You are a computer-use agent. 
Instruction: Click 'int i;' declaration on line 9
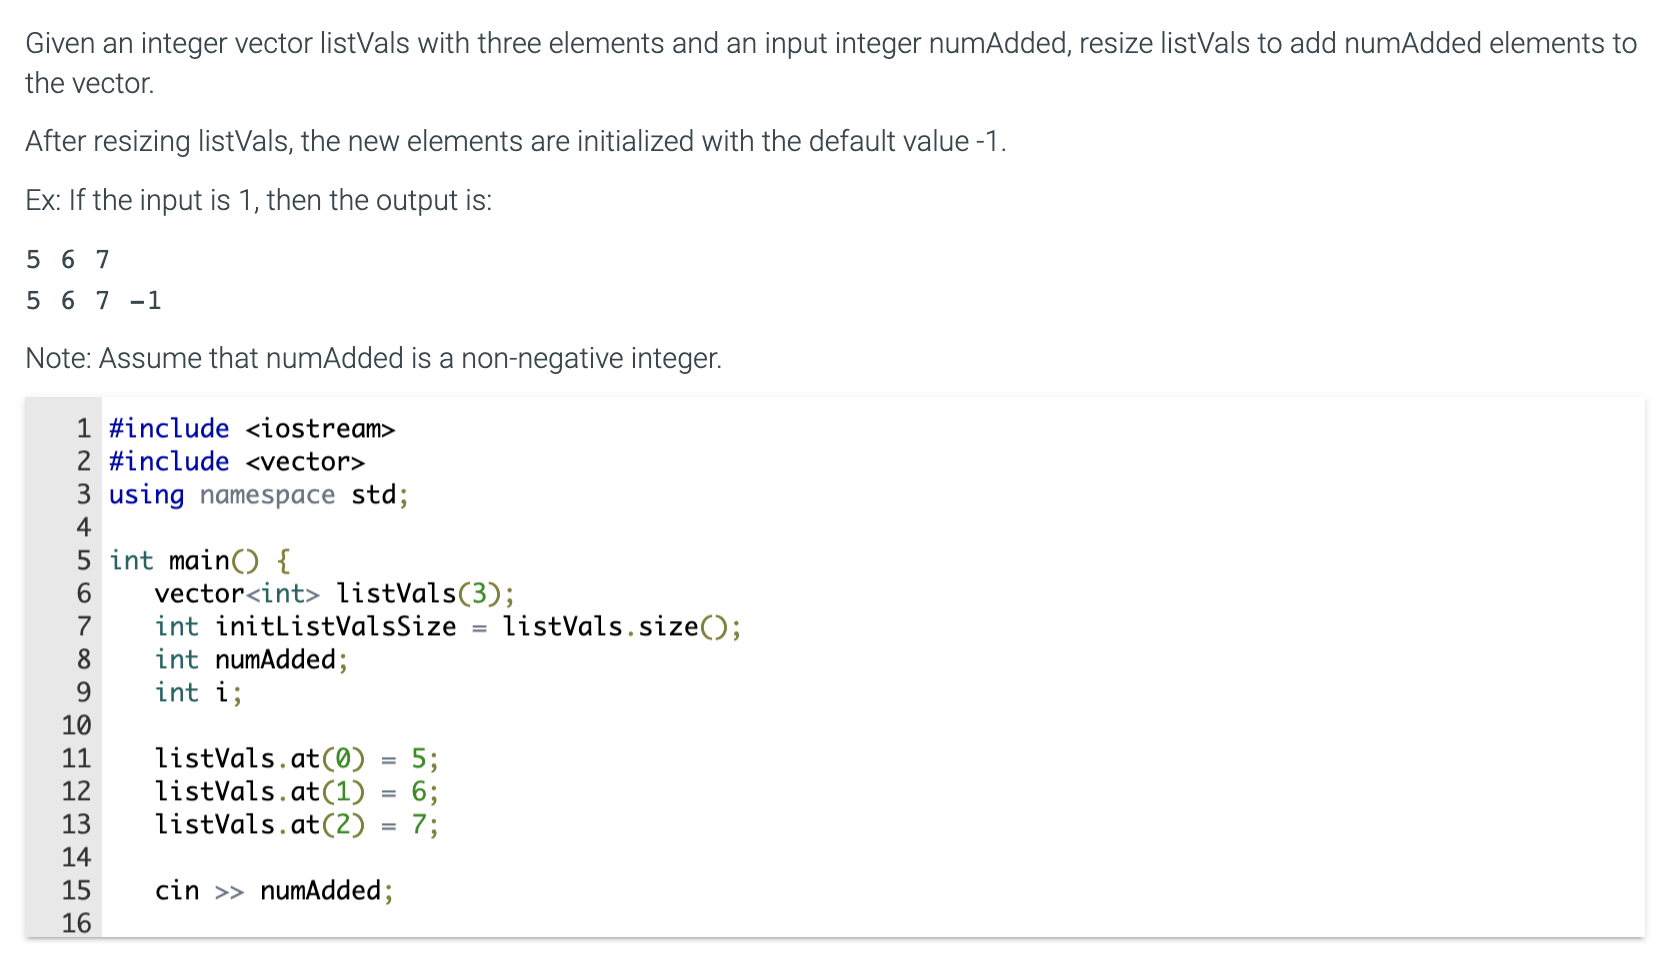(198, 692)
